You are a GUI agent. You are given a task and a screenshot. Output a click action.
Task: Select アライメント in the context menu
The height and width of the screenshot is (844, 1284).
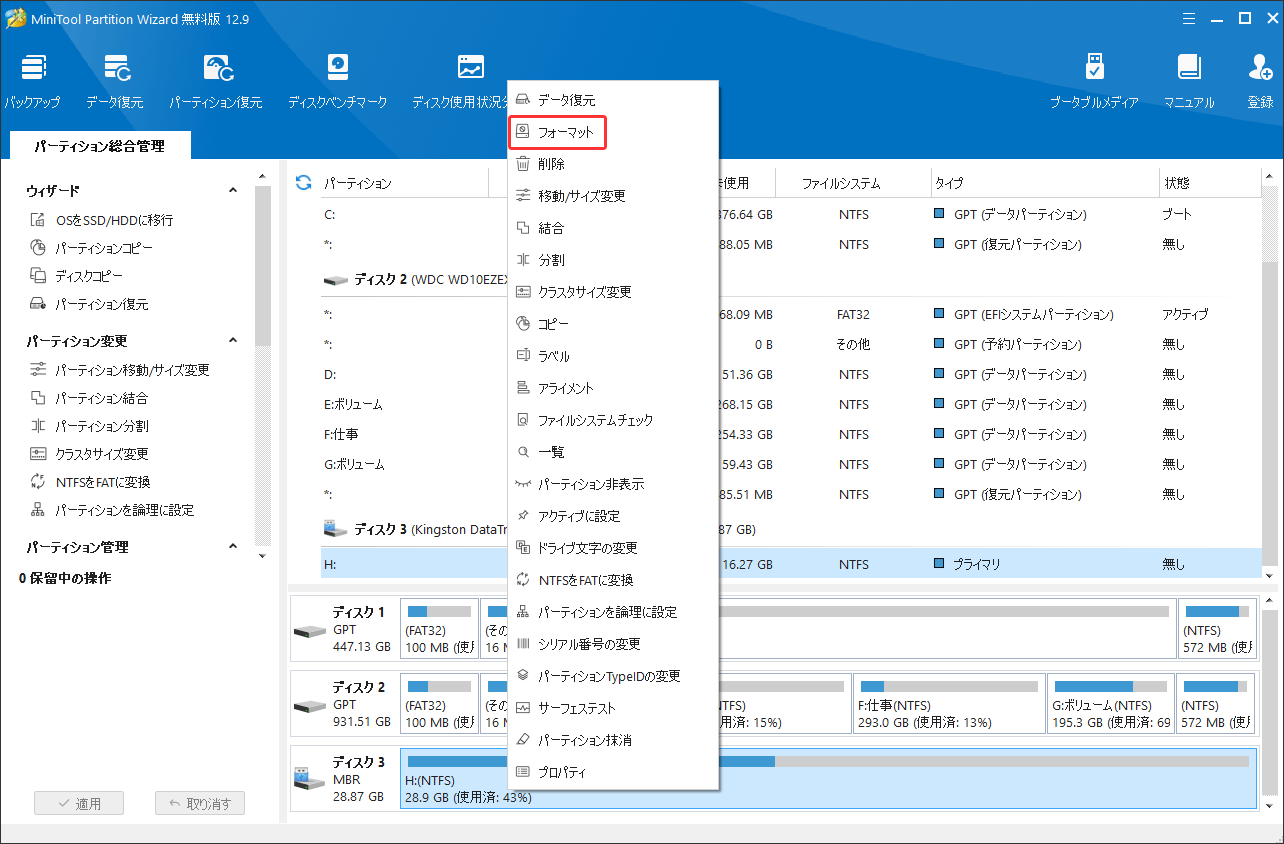point(612,388)
